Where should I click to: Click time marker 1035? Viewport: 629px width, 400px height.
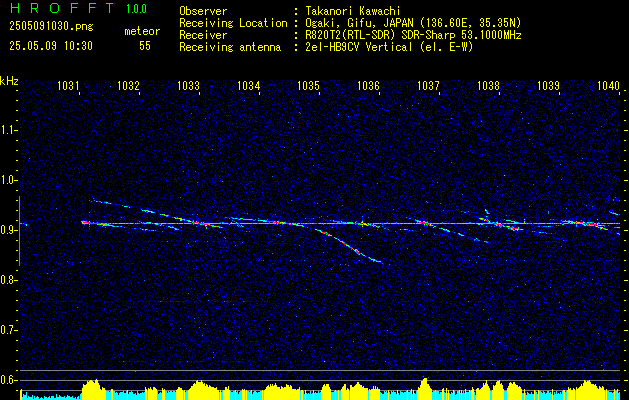[x=308, y=85]
